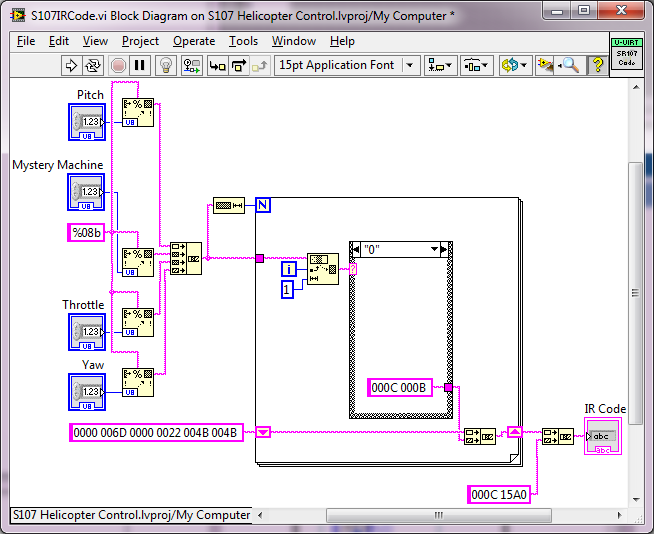Select the String Length function node

(229, 205)
